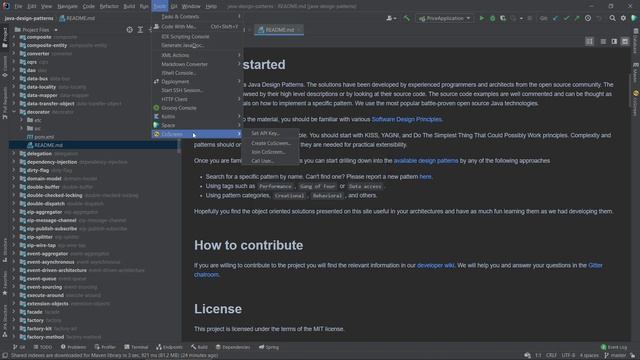Switch the markdown view to editor only

(x=603, y=42)
